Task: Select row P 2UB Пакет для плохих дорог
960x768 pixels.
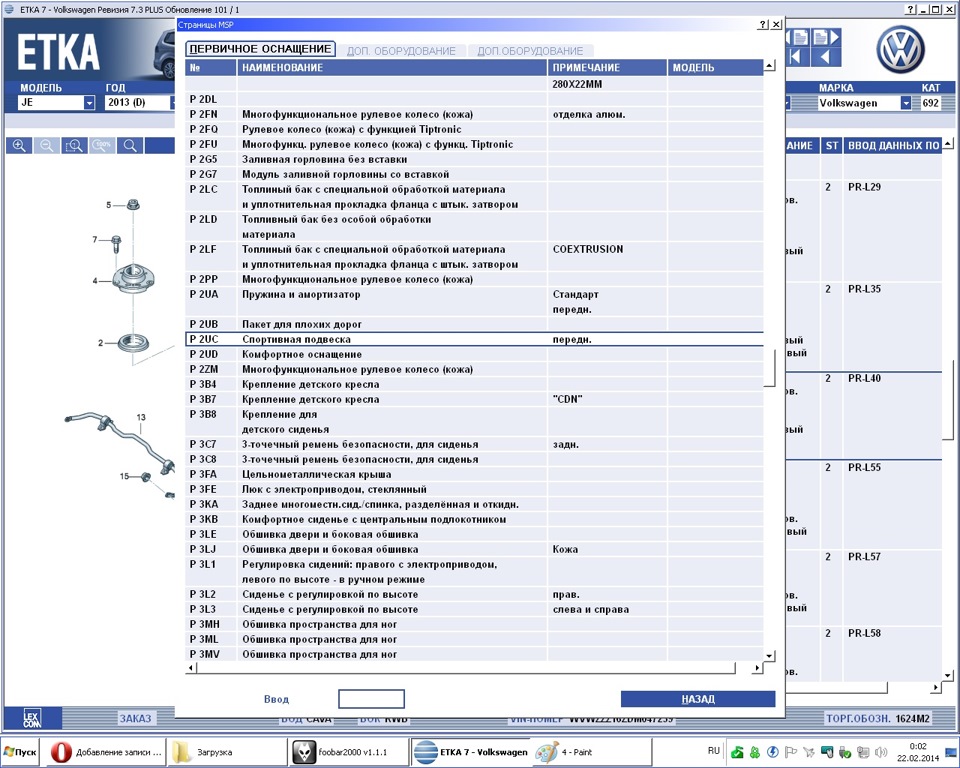Action: coord(474,324)
